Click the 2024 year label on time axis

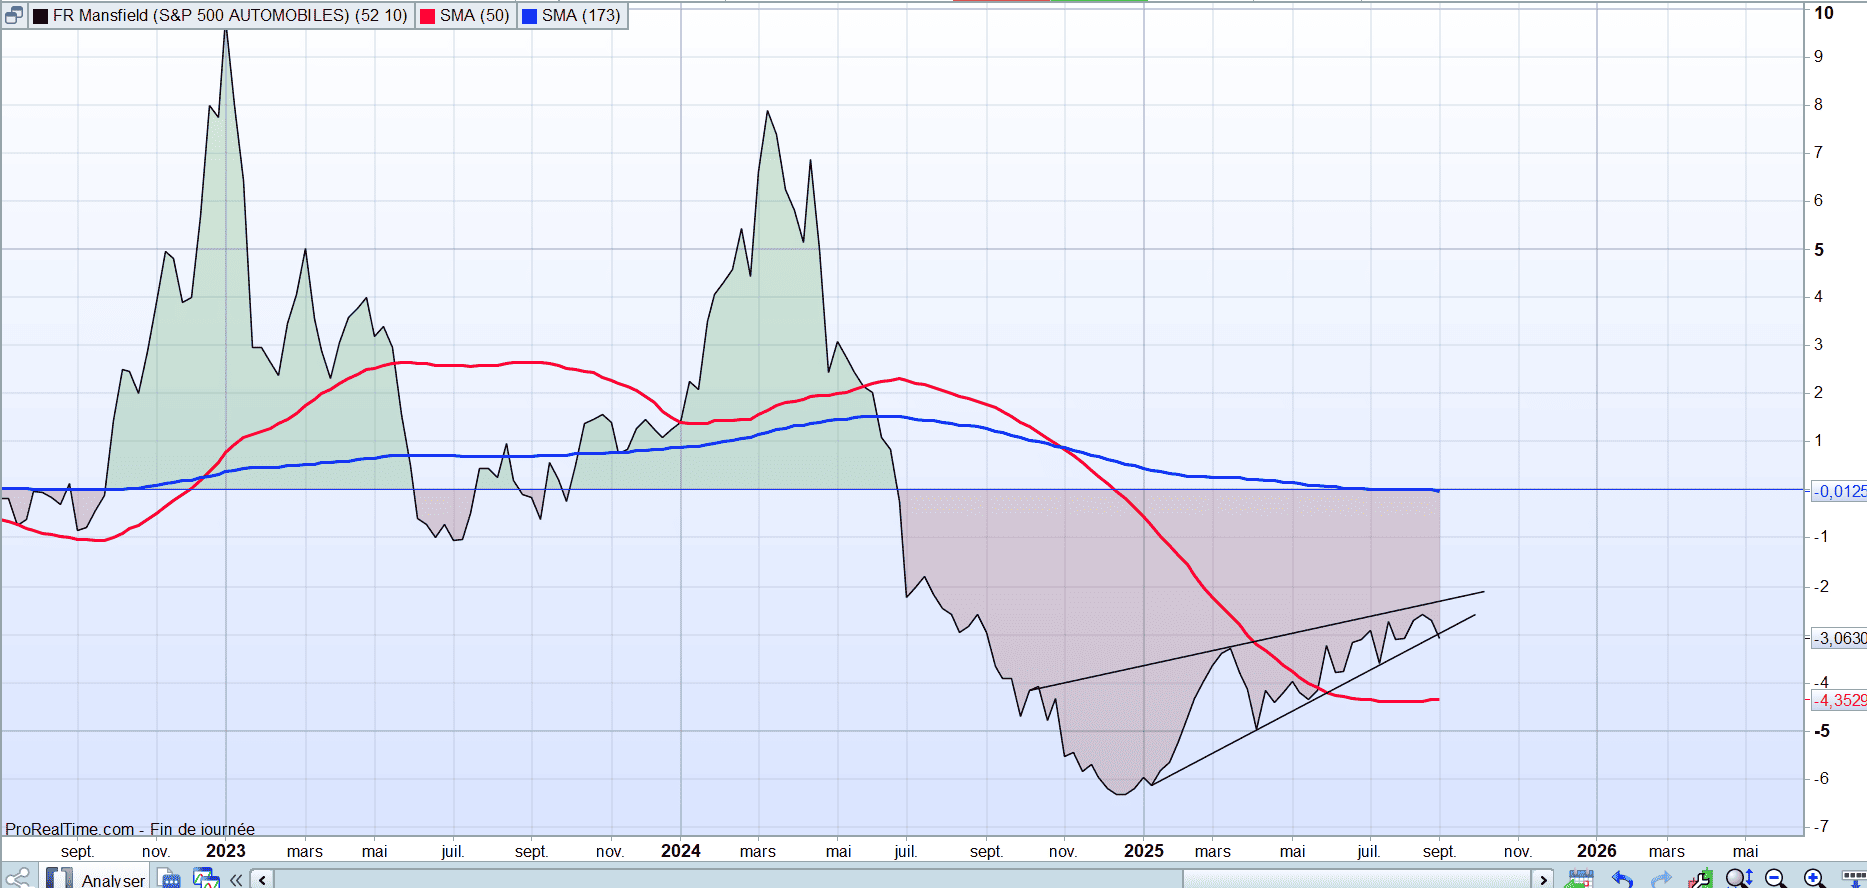[681, 851]
